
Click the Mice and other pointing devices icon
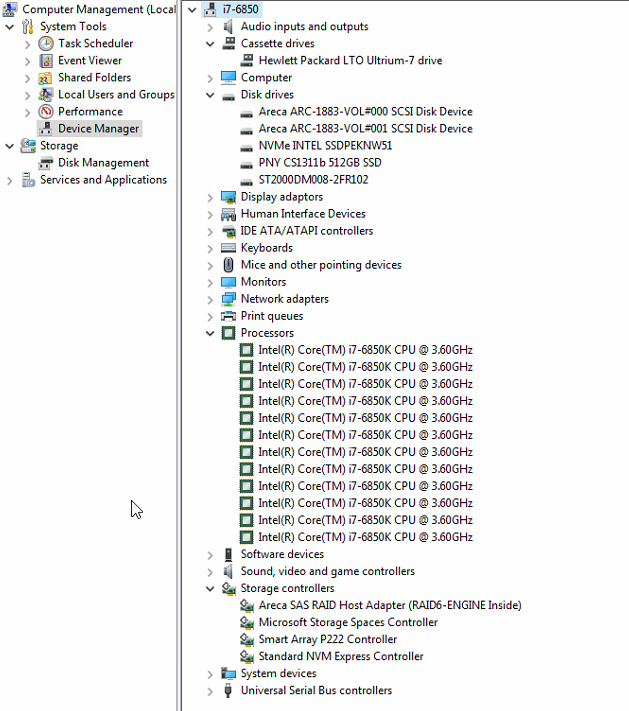(x=229, y=265)
